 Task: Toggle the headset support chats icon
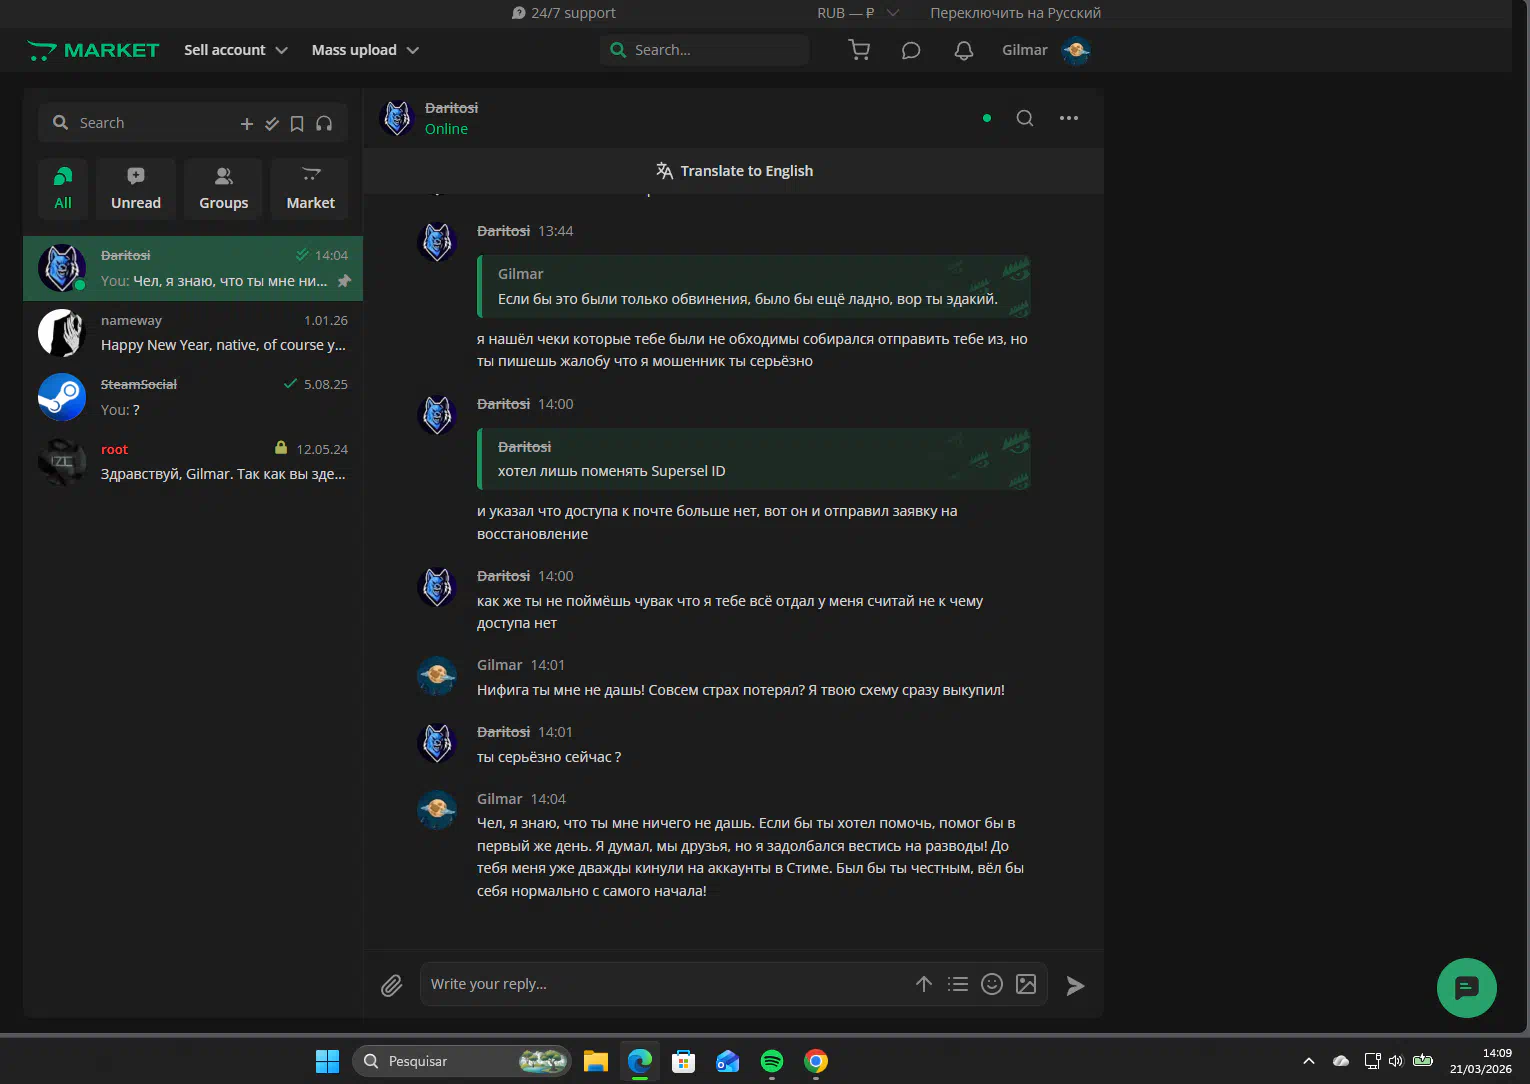click(x=324, y=124)
